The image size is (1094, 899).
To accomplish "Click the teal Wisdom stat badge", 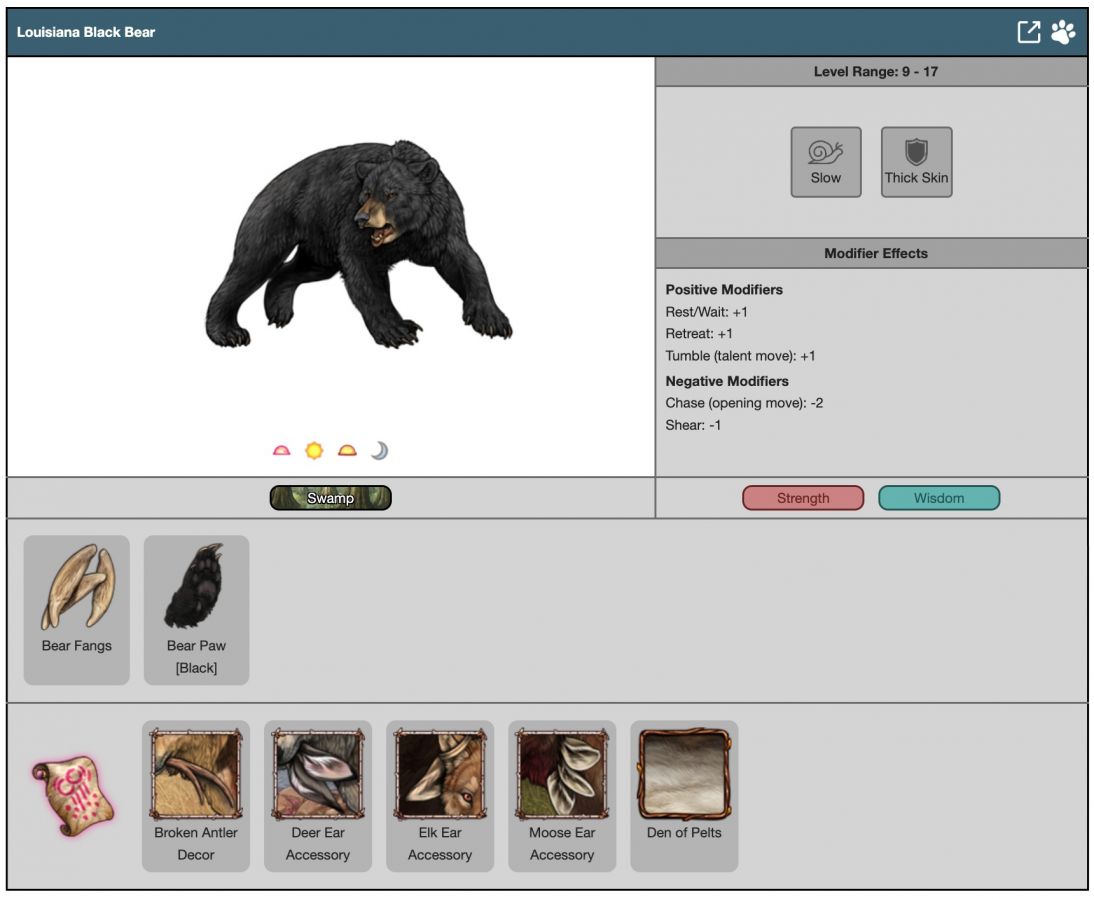I will point(938,498).
